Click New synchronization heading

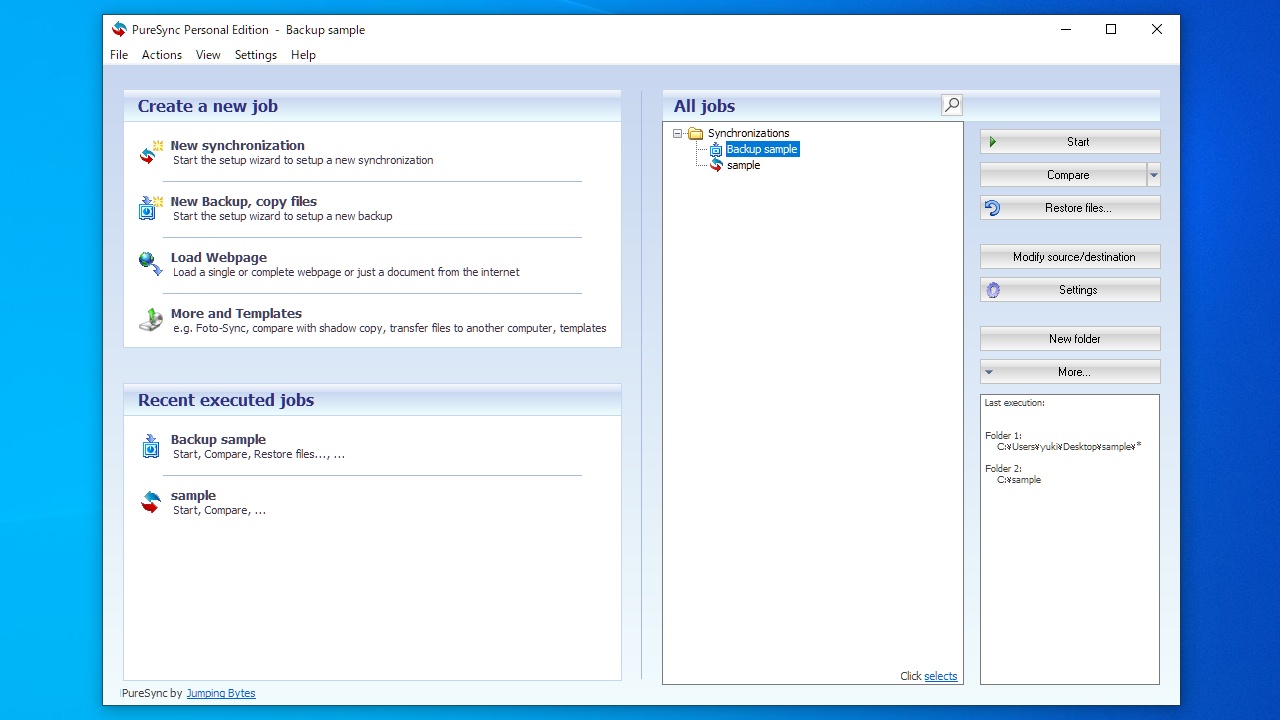pos(237,145)
